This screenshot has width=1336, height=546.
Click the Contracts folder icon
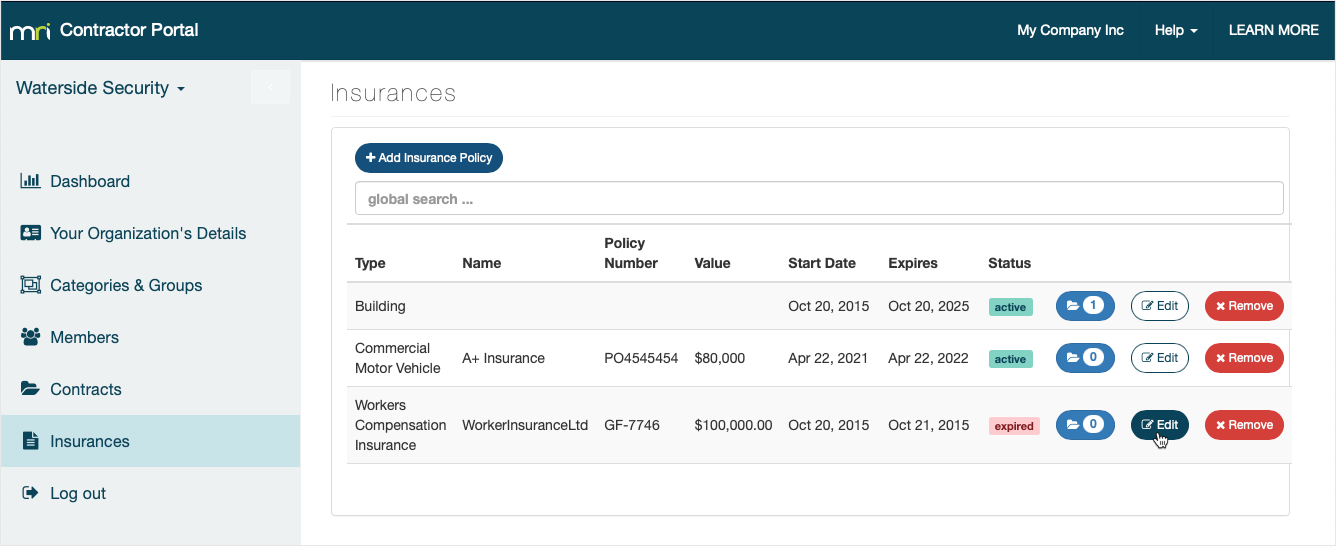30,389
